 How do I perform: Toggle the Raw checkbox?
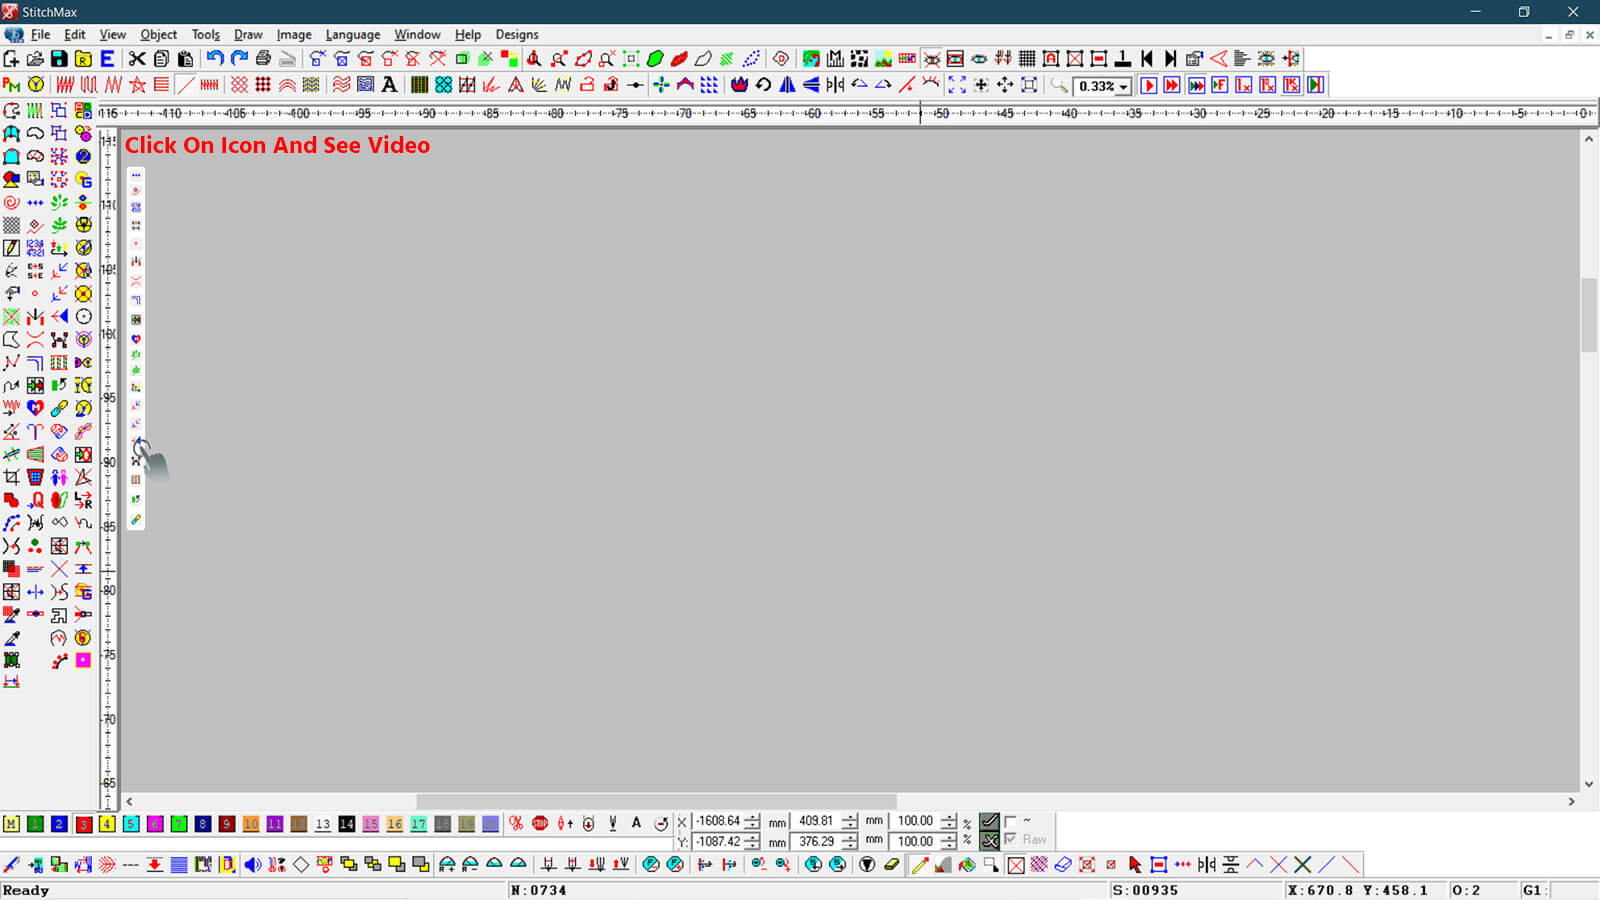(x=1011, y=840)
